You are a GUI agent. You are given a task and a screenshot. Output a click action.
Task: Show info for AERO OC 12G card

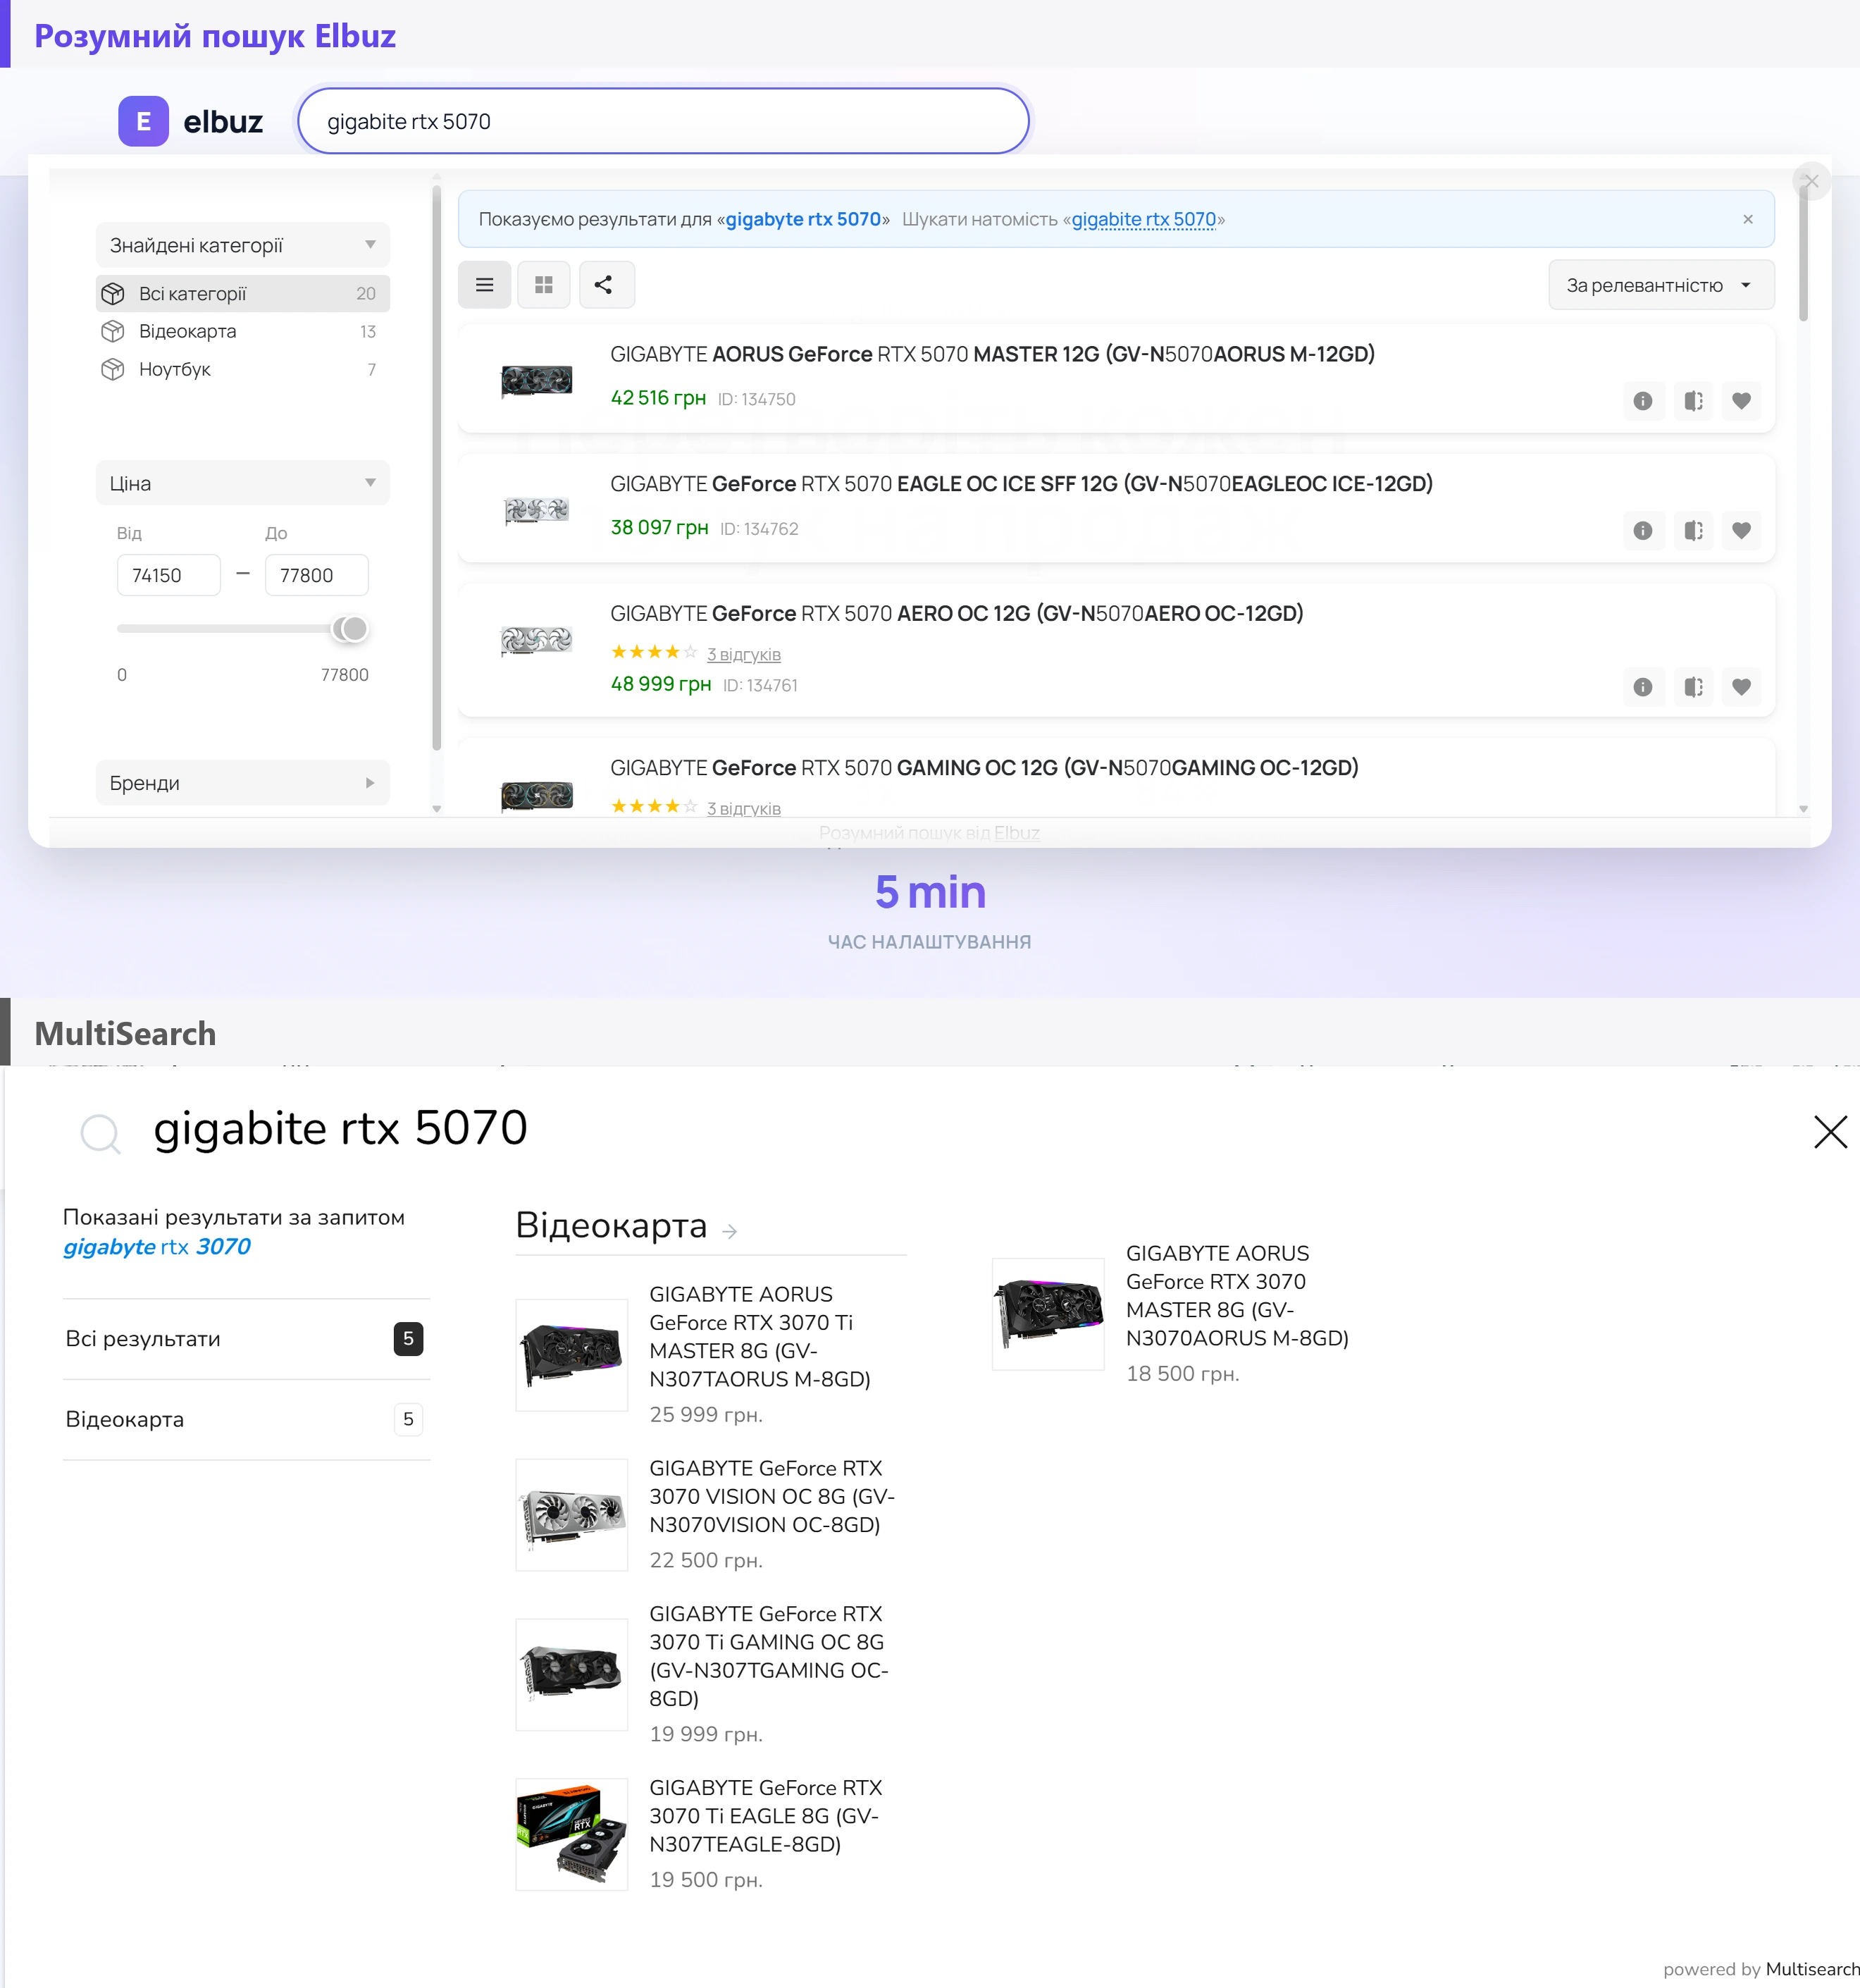point(1643,687)
